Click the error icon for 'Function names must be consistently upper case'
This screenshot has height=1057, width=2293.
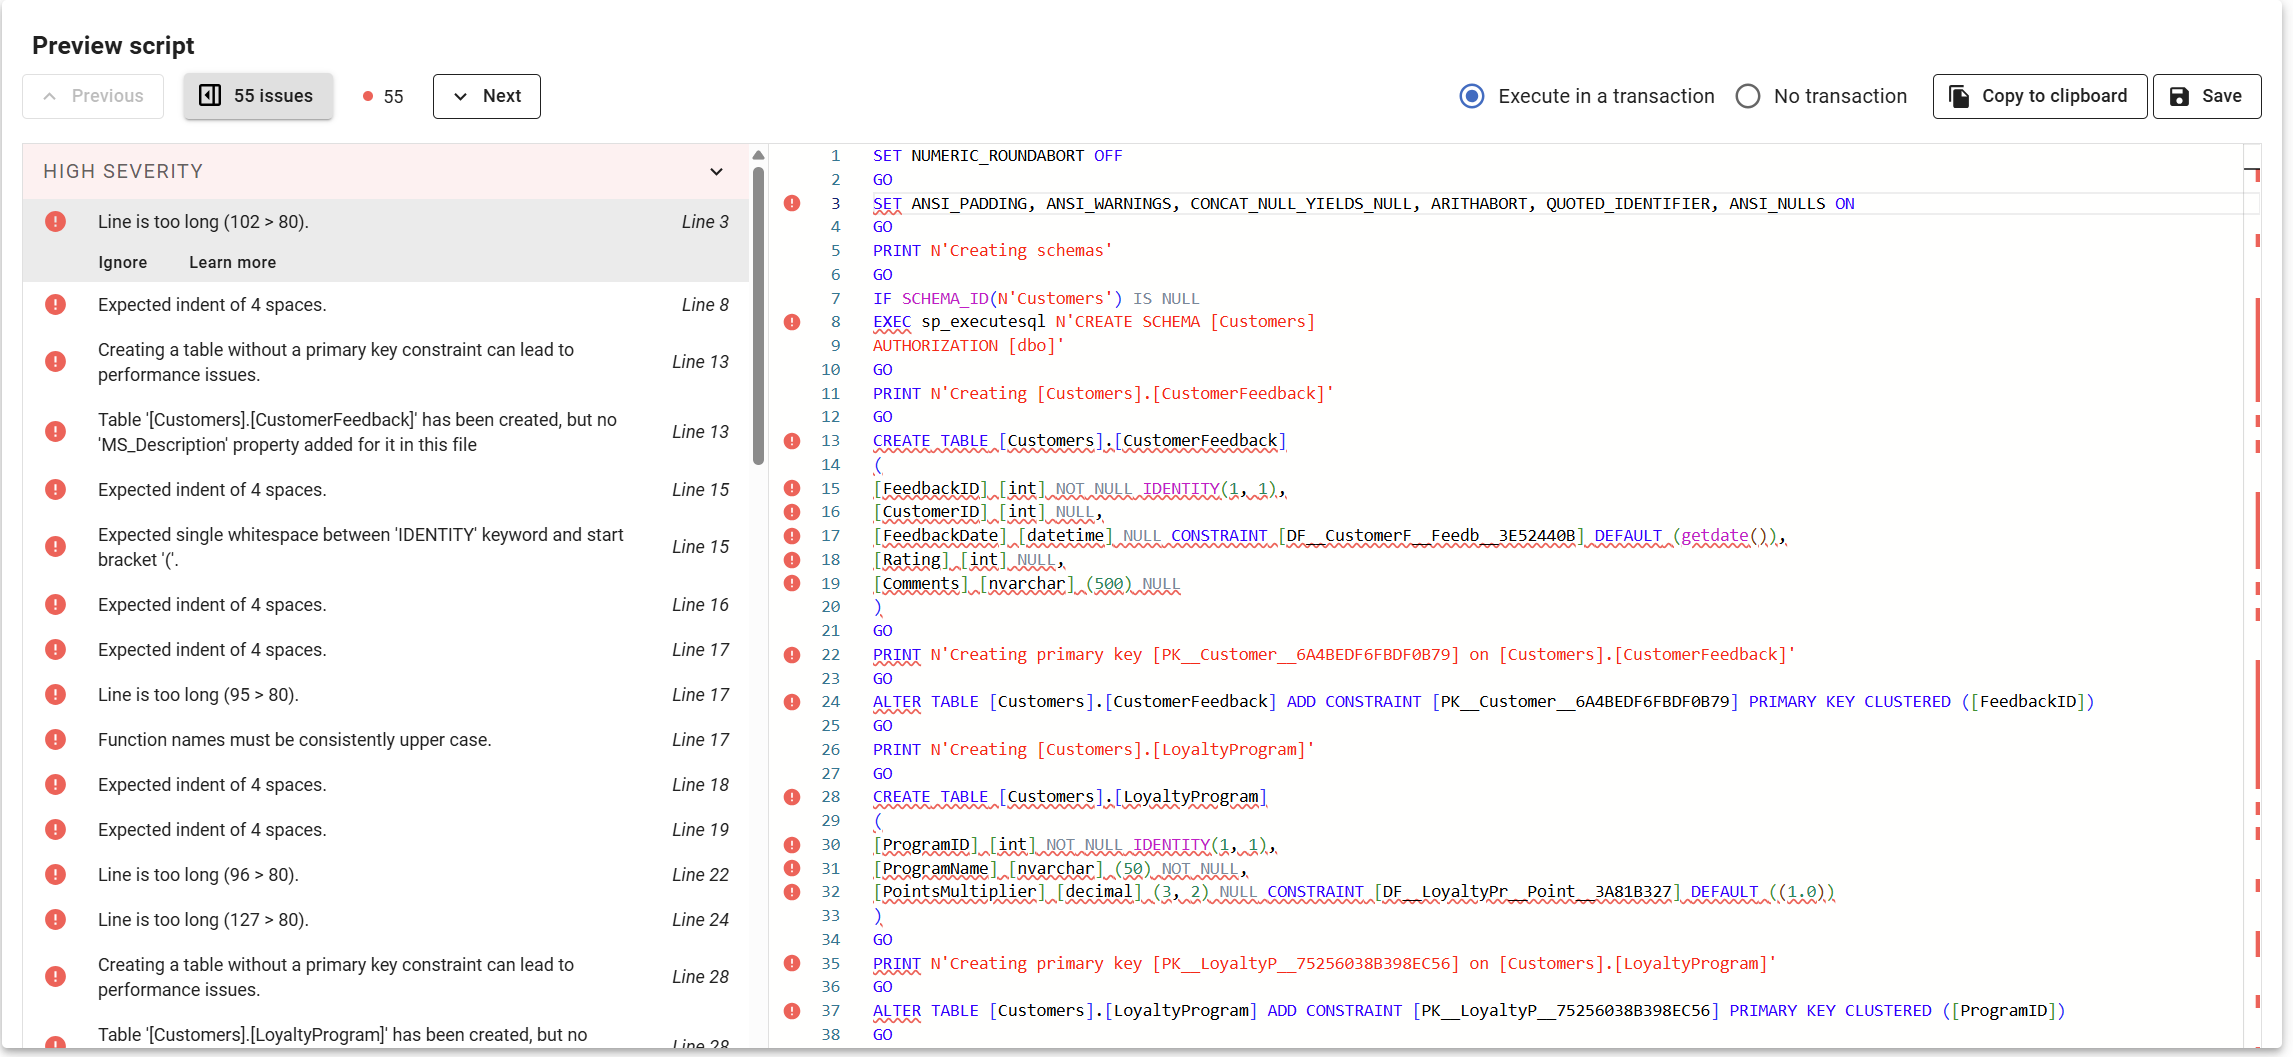(x=56, y=740)
